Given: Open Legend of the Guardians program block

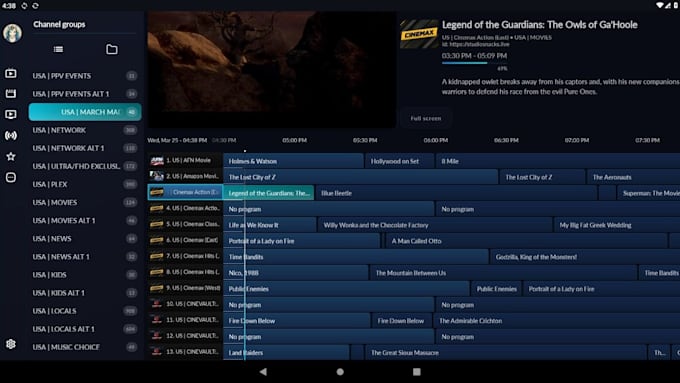Looking at the screenshot, I should [268, 193].
